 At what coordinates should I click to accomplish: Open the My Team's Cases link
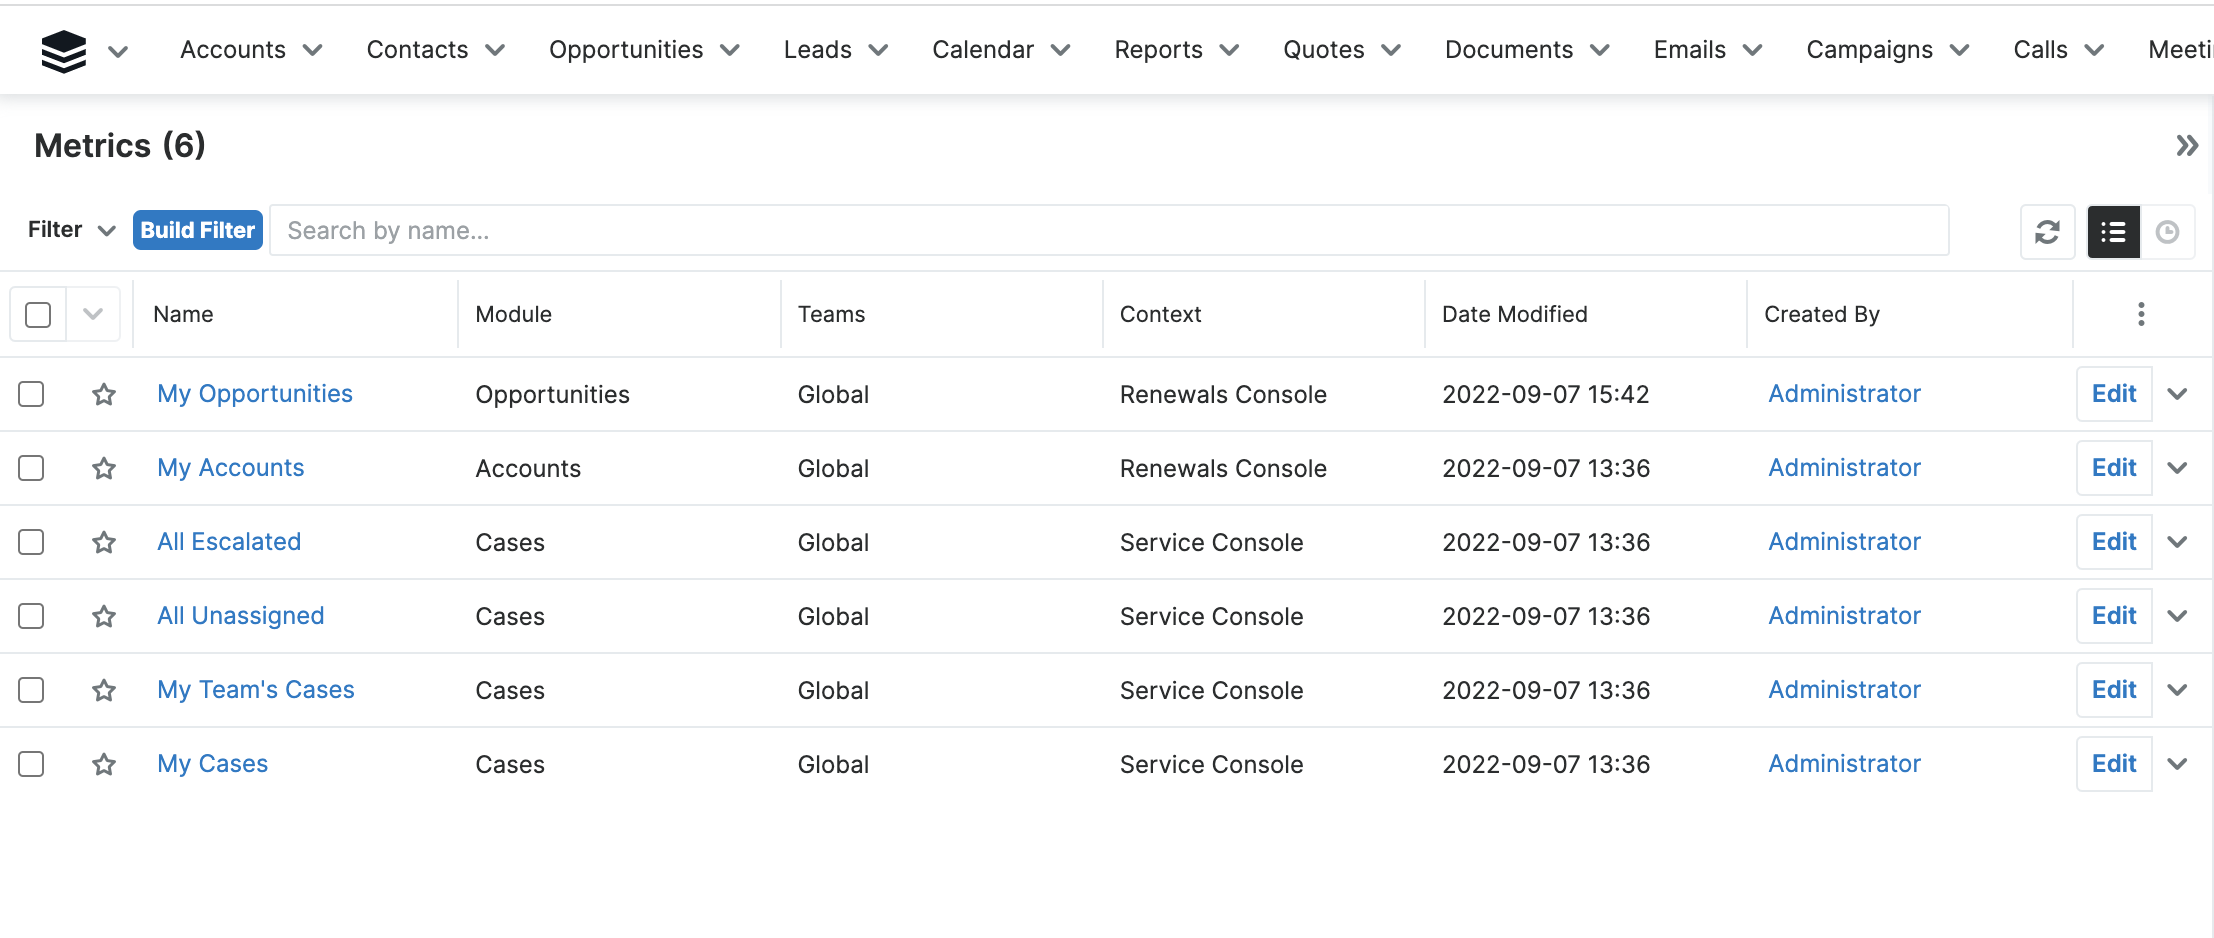click(256, 690)
